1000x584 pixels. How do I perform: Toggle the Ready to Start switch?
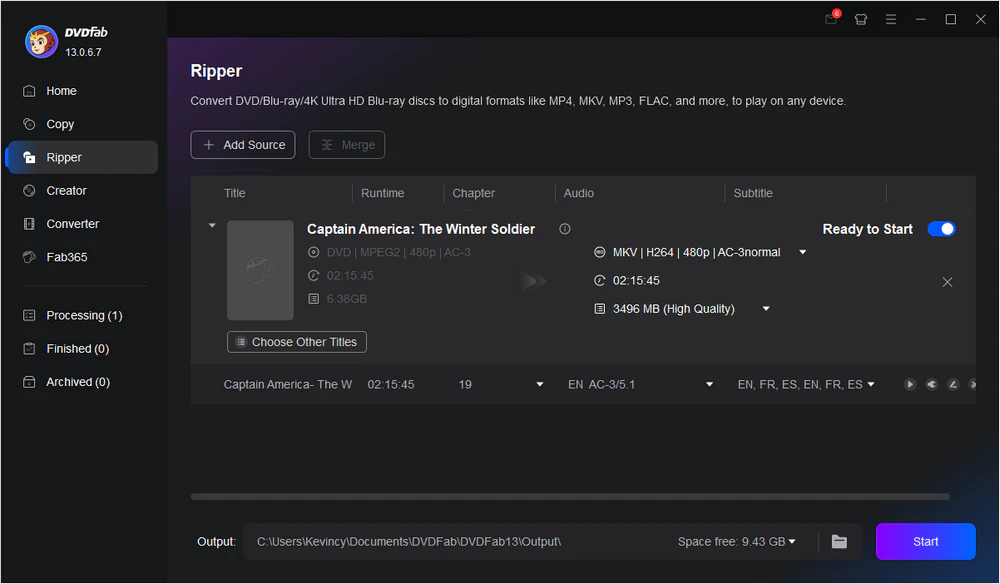tap(941, 229)
